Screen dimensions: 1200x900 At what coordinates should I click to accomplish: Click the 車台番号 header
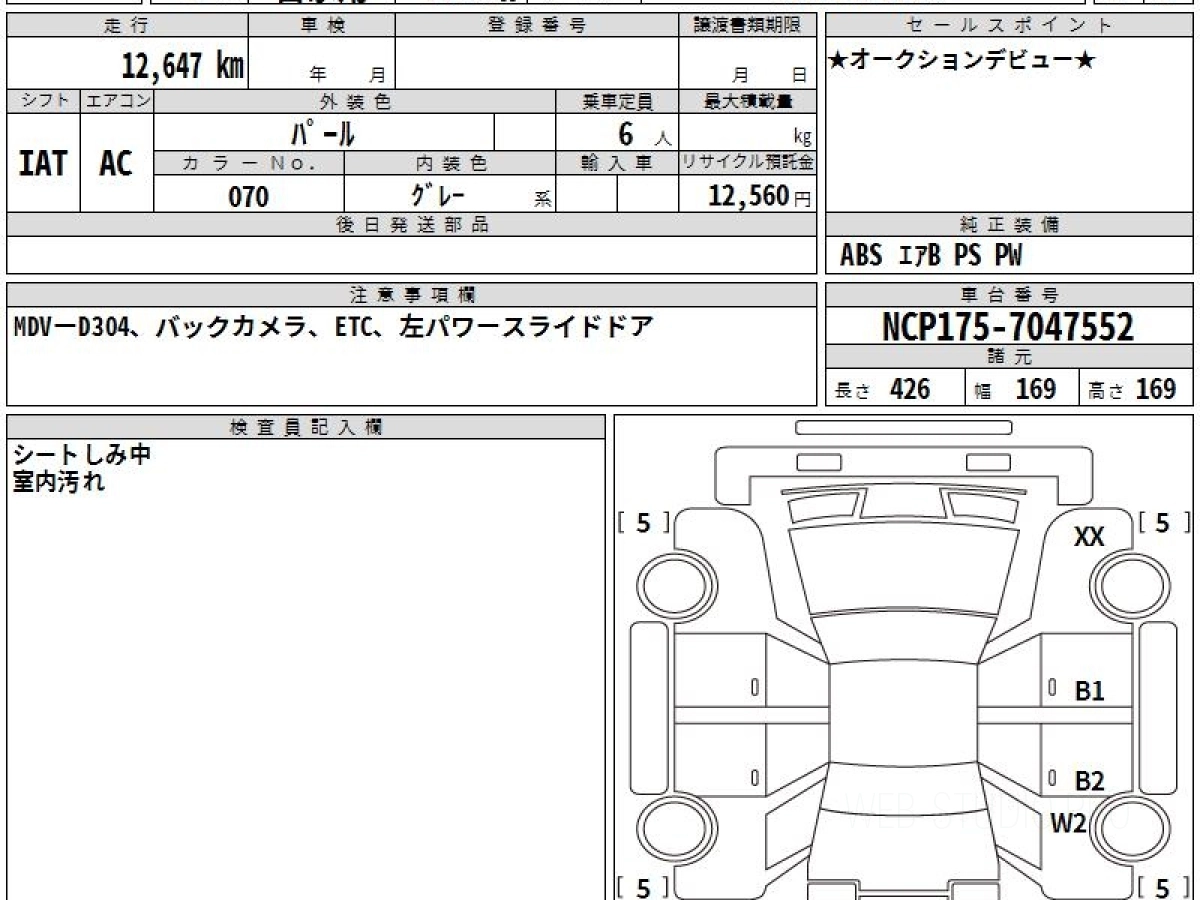pos(1010,295)
